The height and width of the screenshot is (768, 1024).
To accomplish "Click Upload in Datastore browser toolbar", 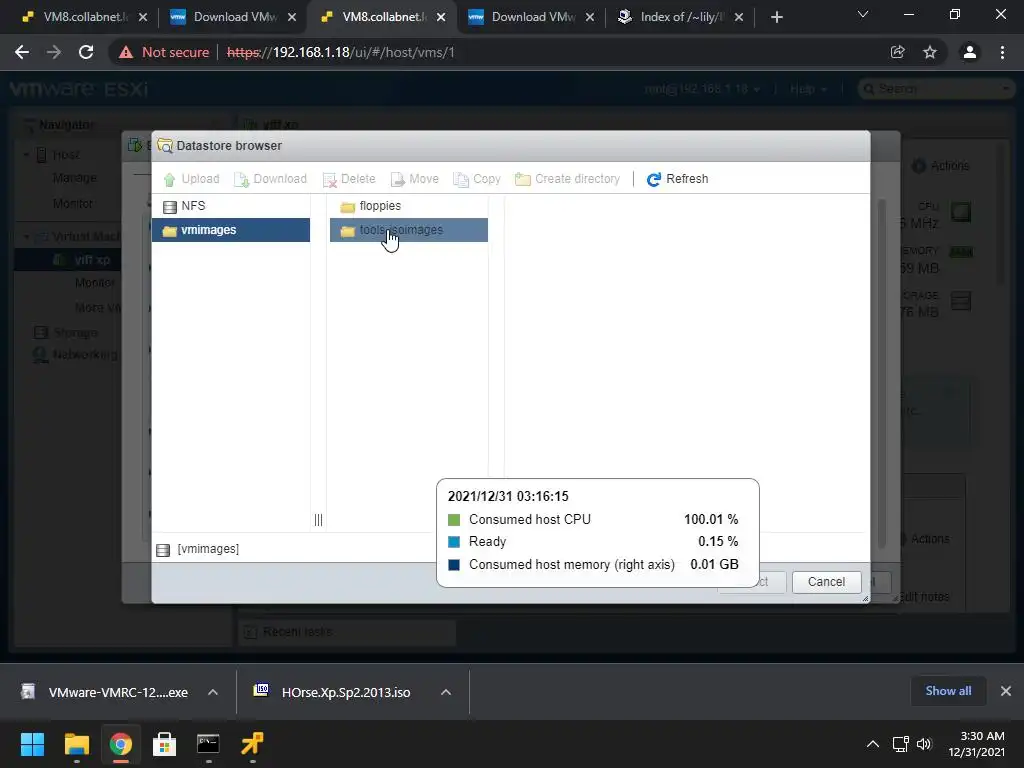I will point(191,179).
